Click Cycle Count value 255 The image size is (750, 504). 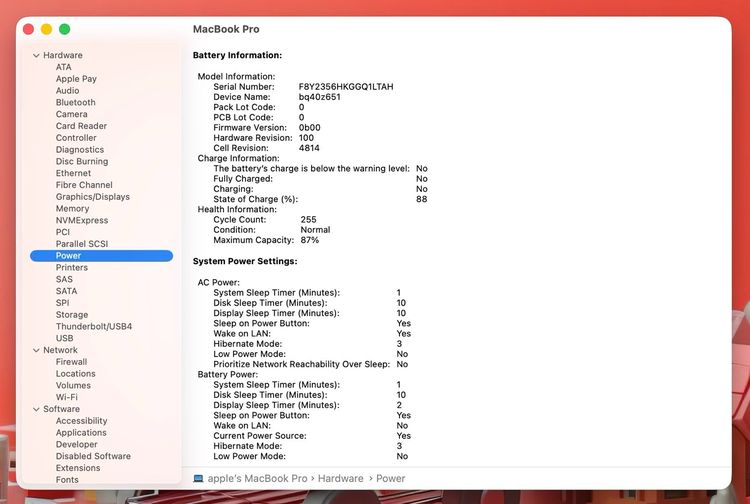click(309, 219)
